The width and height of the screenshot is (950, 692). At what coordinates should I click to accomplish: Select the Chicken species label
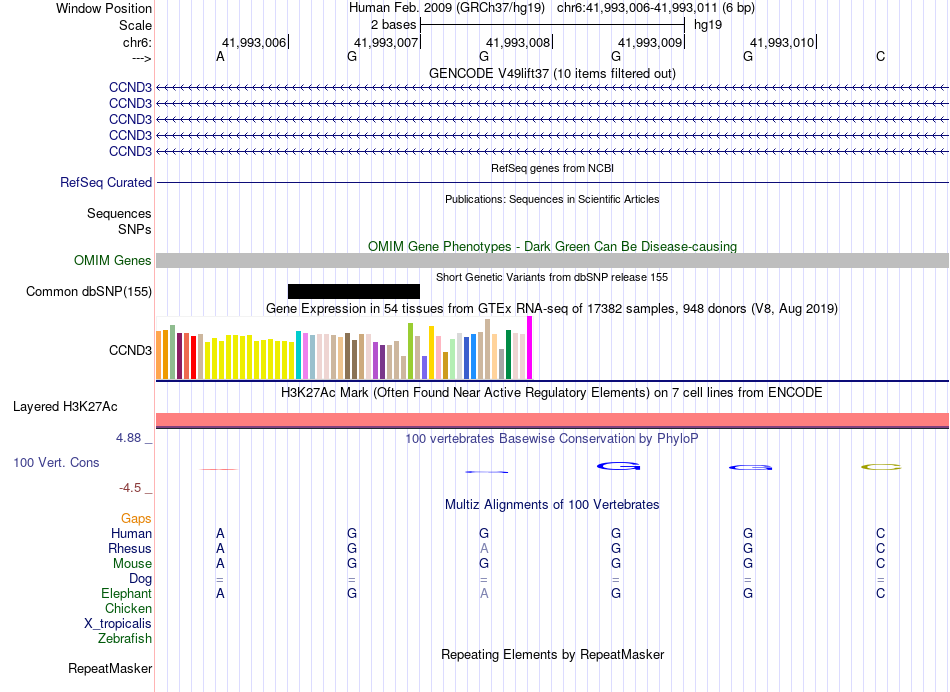click(128, 608)
